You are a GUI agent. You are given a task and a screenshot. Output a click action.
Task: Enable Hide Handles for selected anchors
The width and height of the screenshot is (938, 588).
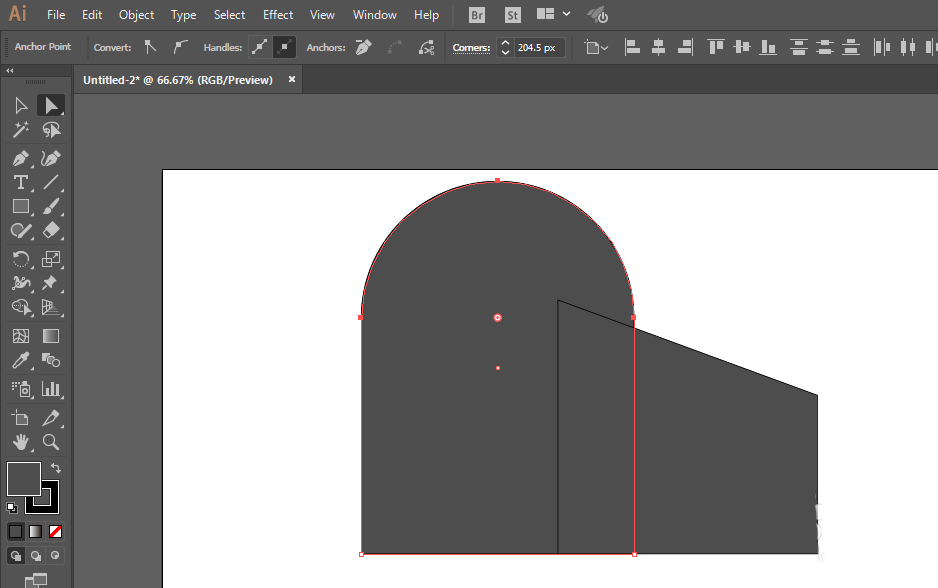click(x=284, y=47)
